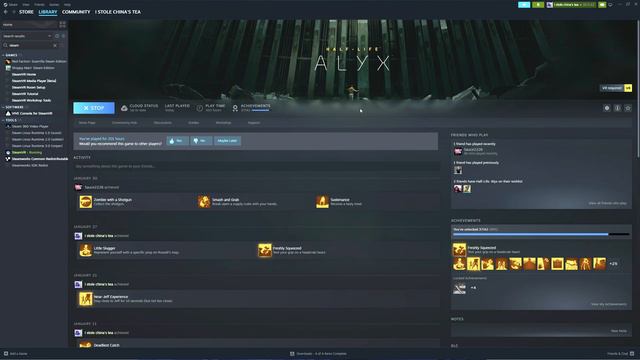Click the Maybe Later button
Image resolution: width=640 pixels, height=360 pixels.
click(227, 141)
